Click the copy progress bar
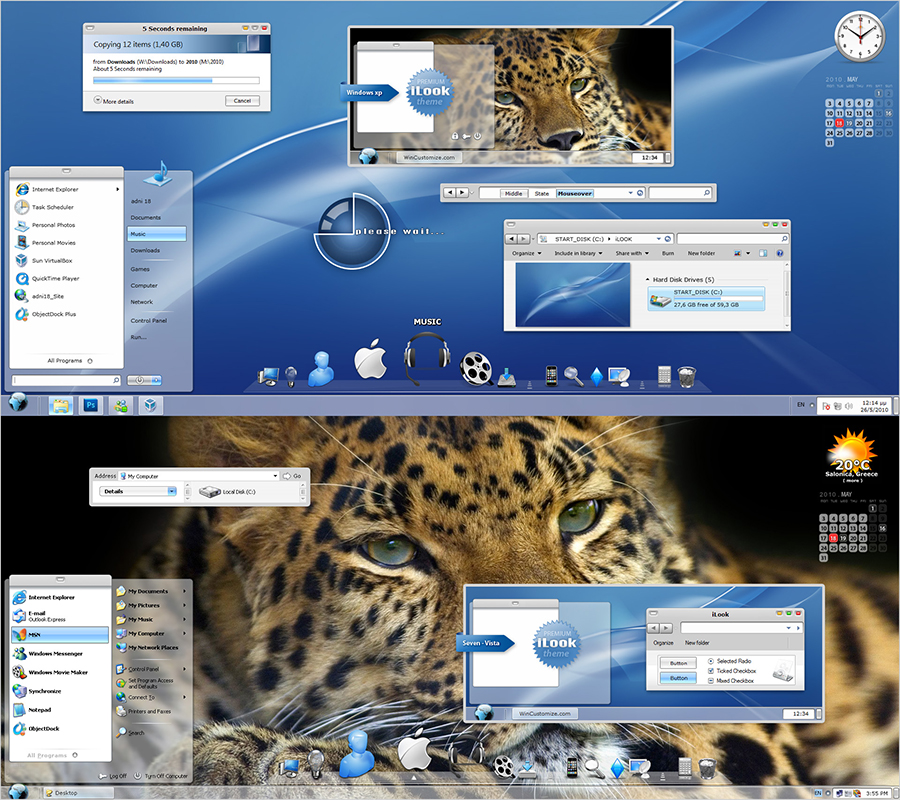This screenshot has width=900, height=800. (x=176, y=81)
